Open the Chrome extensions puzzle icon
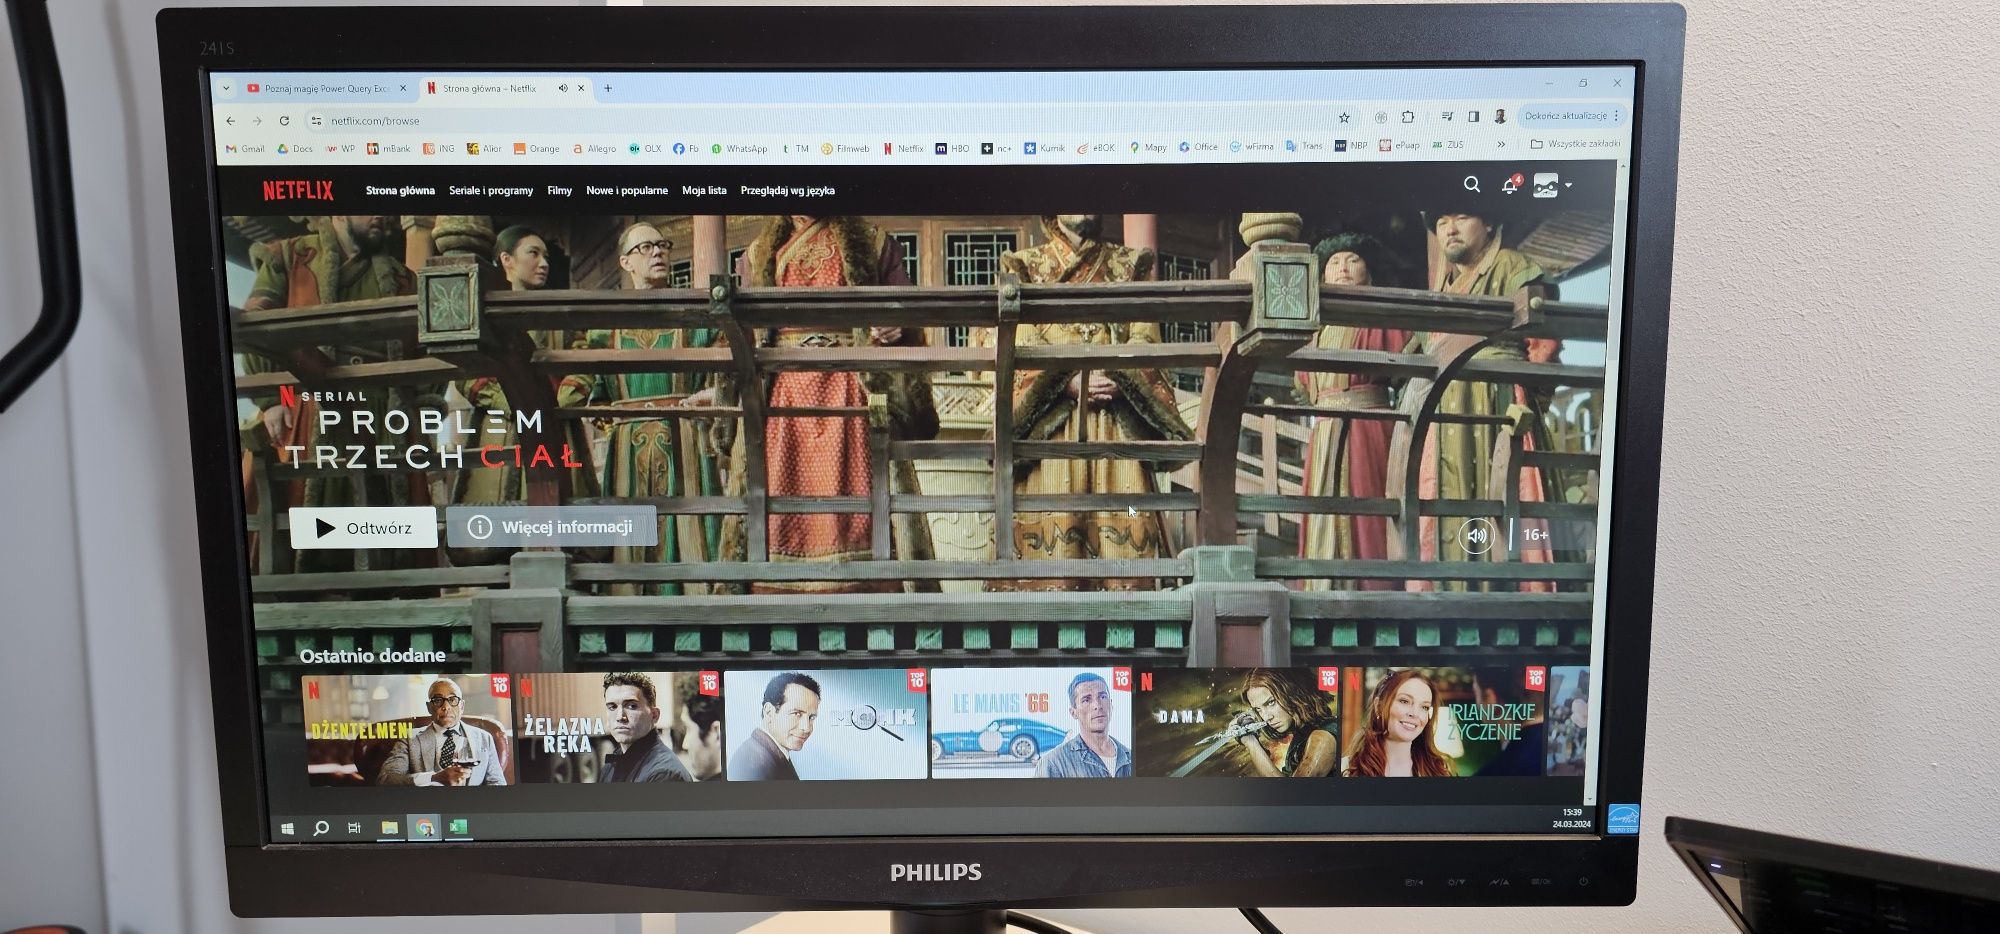This screenshot has height=934, width=2000. click(1408, 117)
